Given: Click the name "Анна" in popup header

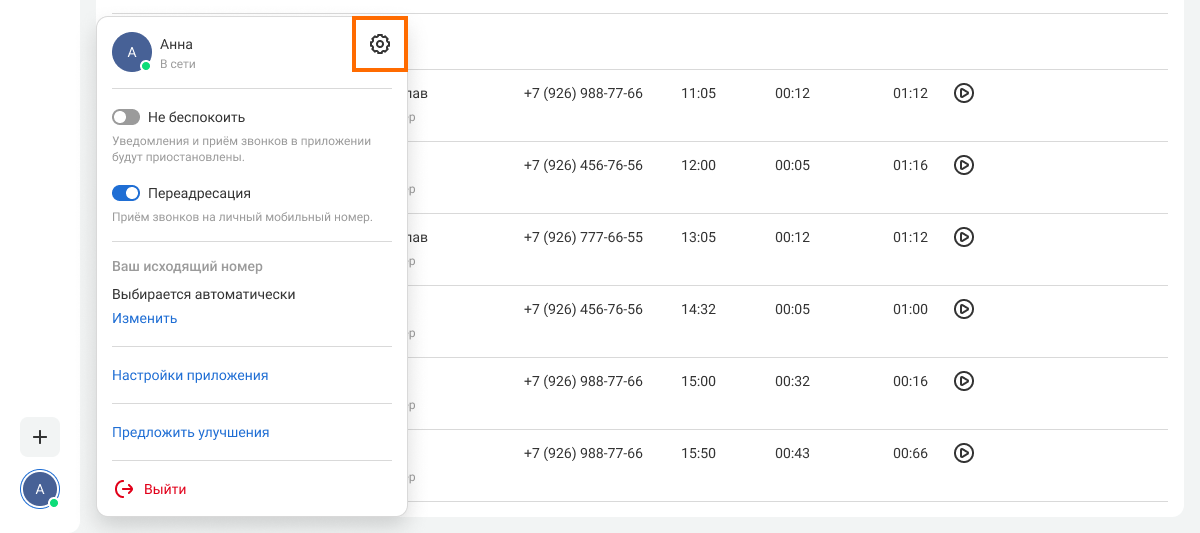Looking at the screenshot, I should pos(176,44).
